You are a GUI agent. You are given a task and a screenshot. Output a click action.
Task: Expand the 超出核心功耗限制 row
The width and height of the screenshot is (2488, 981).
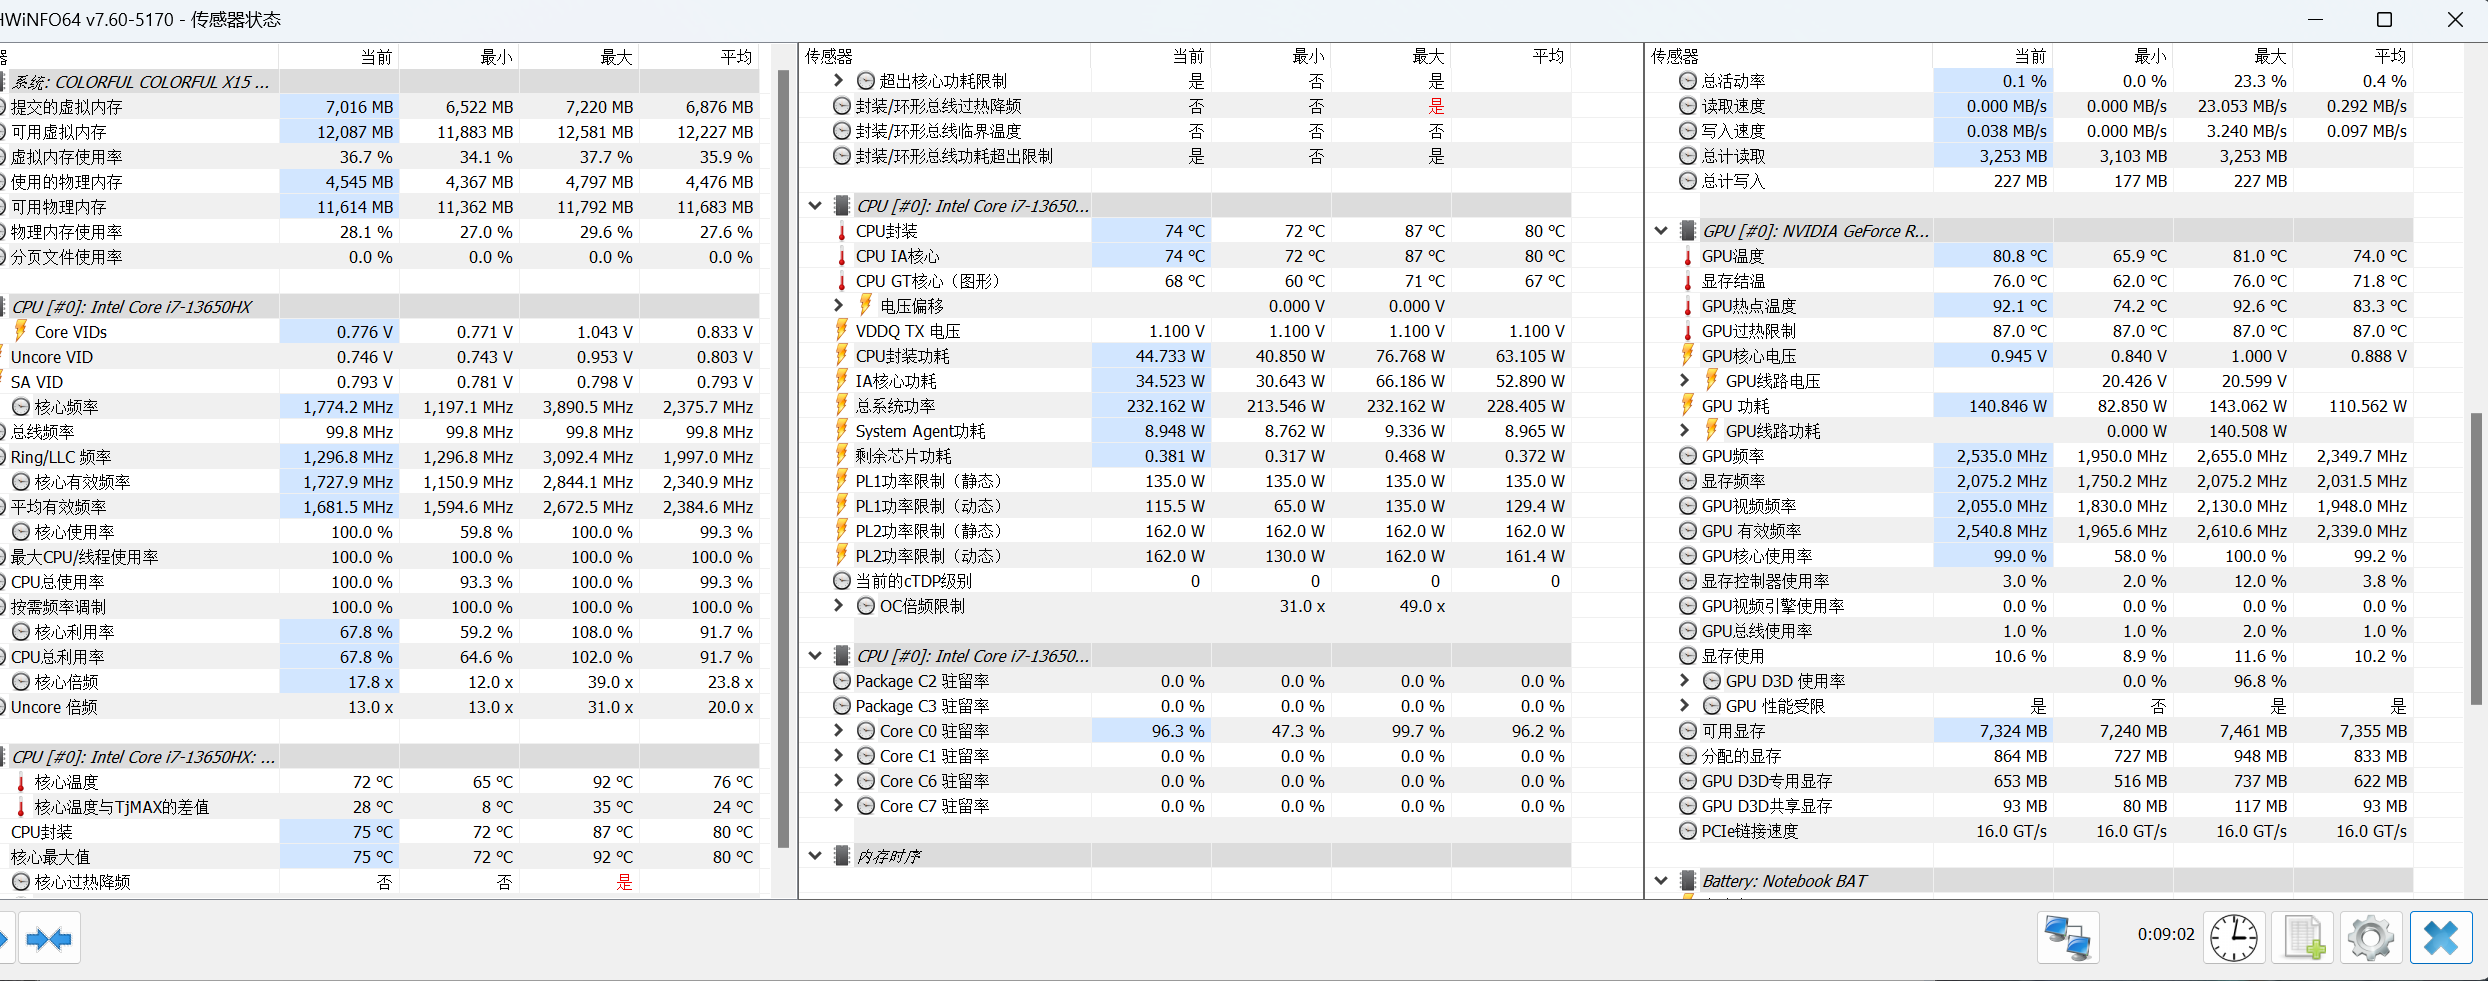click(x=839, y=81)
